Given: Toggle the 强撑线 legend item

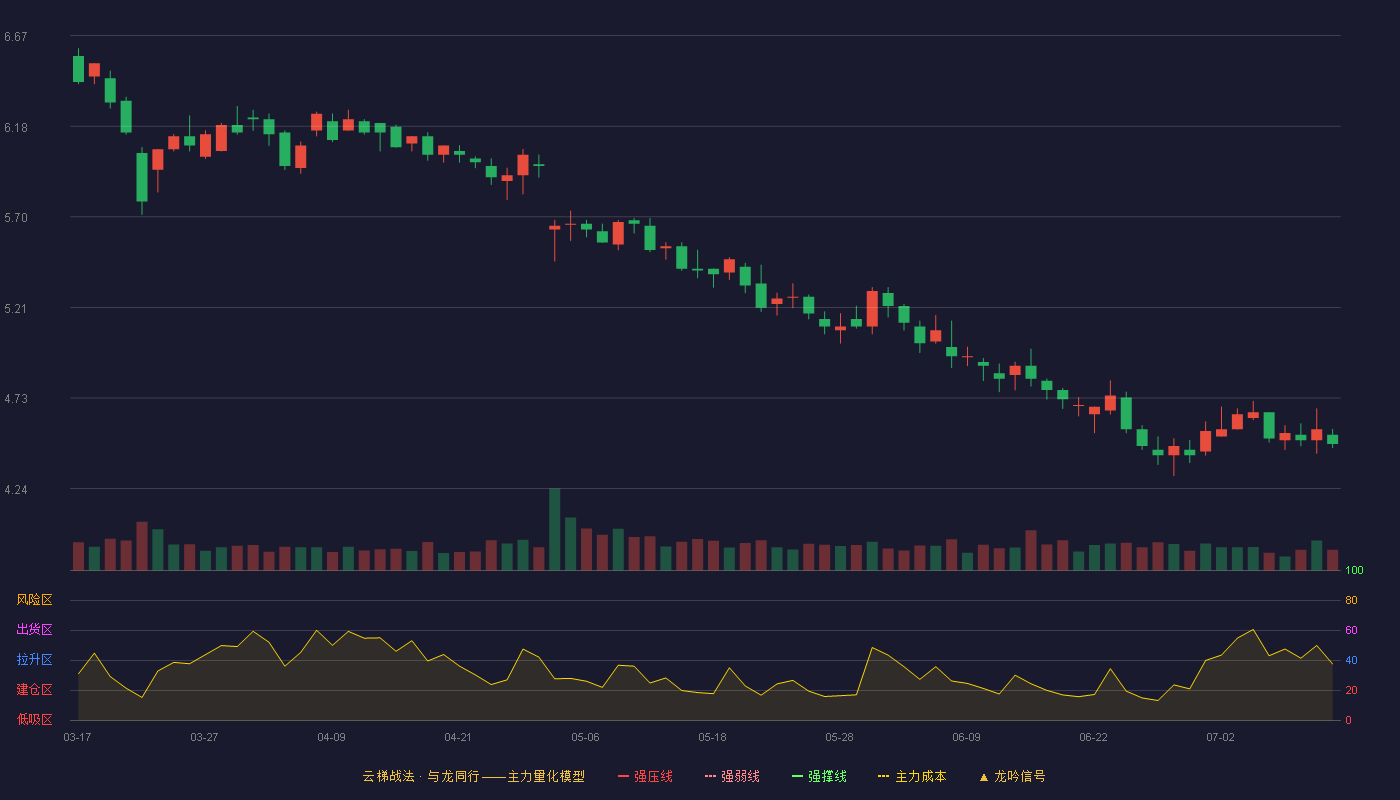Looking at the screenshot, I should click(819, 776).
